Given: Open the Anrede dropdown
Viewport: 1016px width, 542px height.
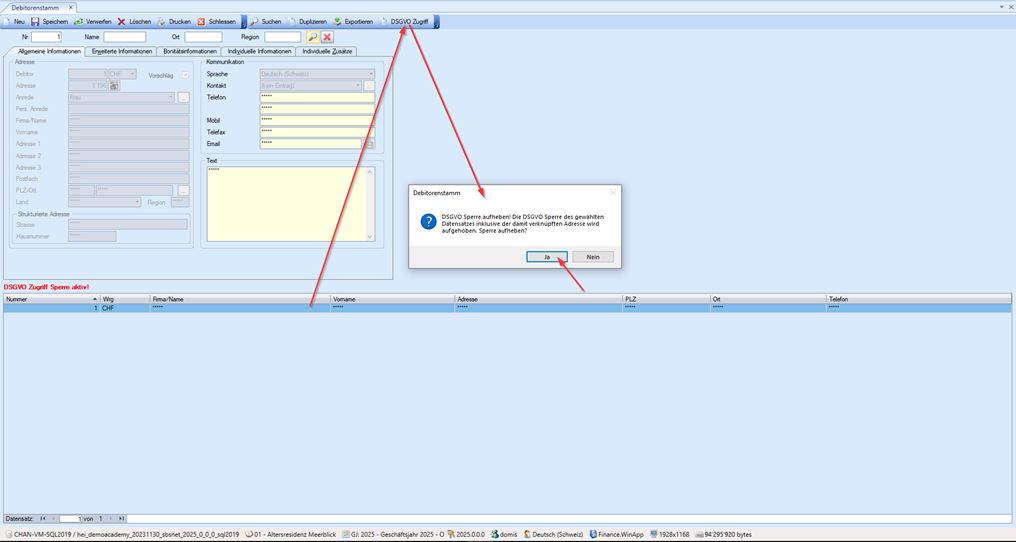Looking at the screenshot, I should coord(170,98).
